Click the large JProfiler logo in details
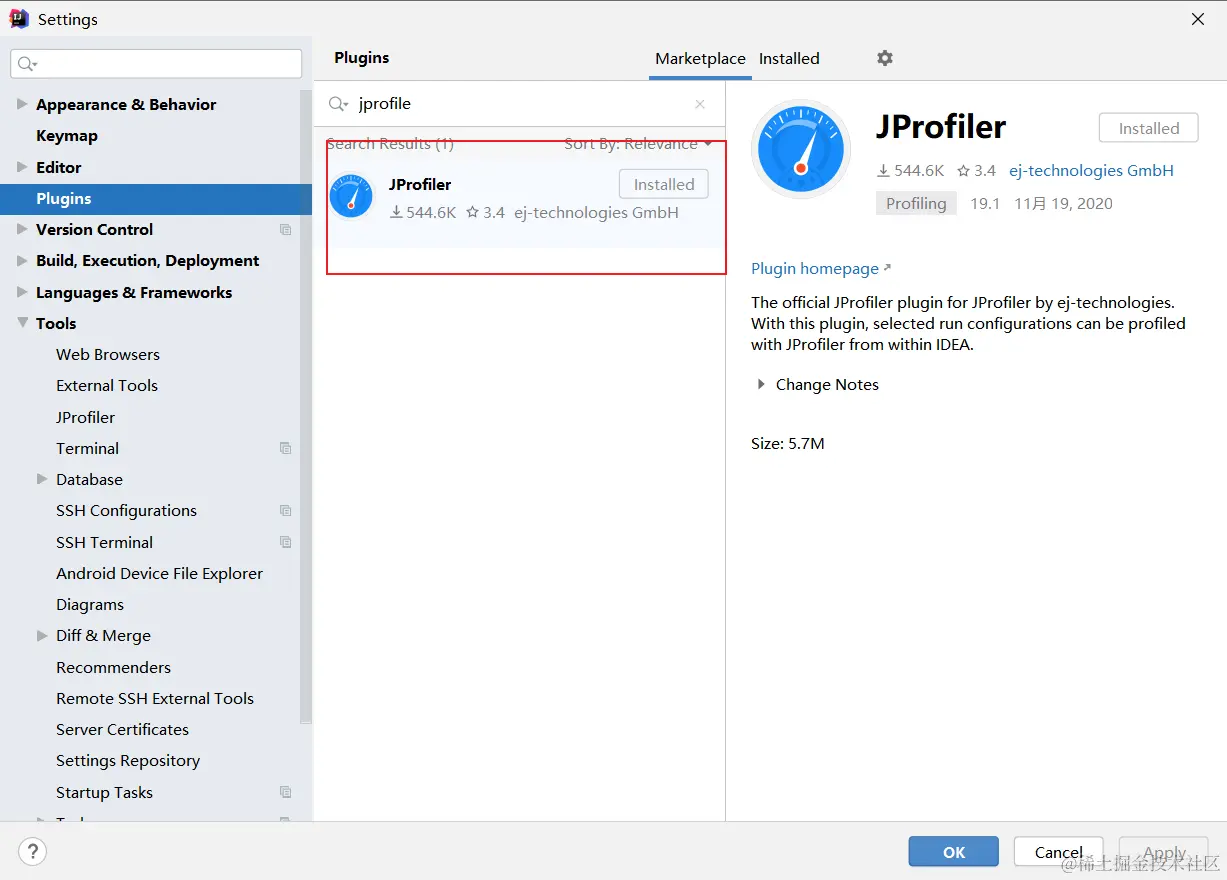The image size is (1227, 880). tap(801, 149)
